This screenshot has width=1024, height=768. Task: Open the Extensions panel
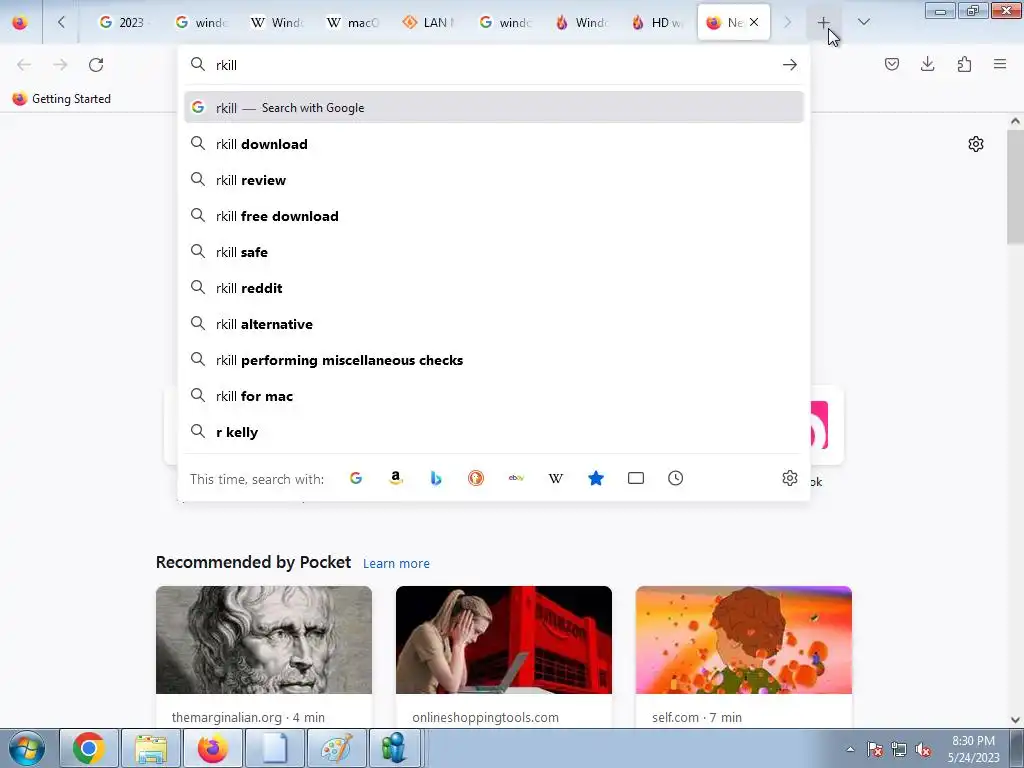[964, 64]
